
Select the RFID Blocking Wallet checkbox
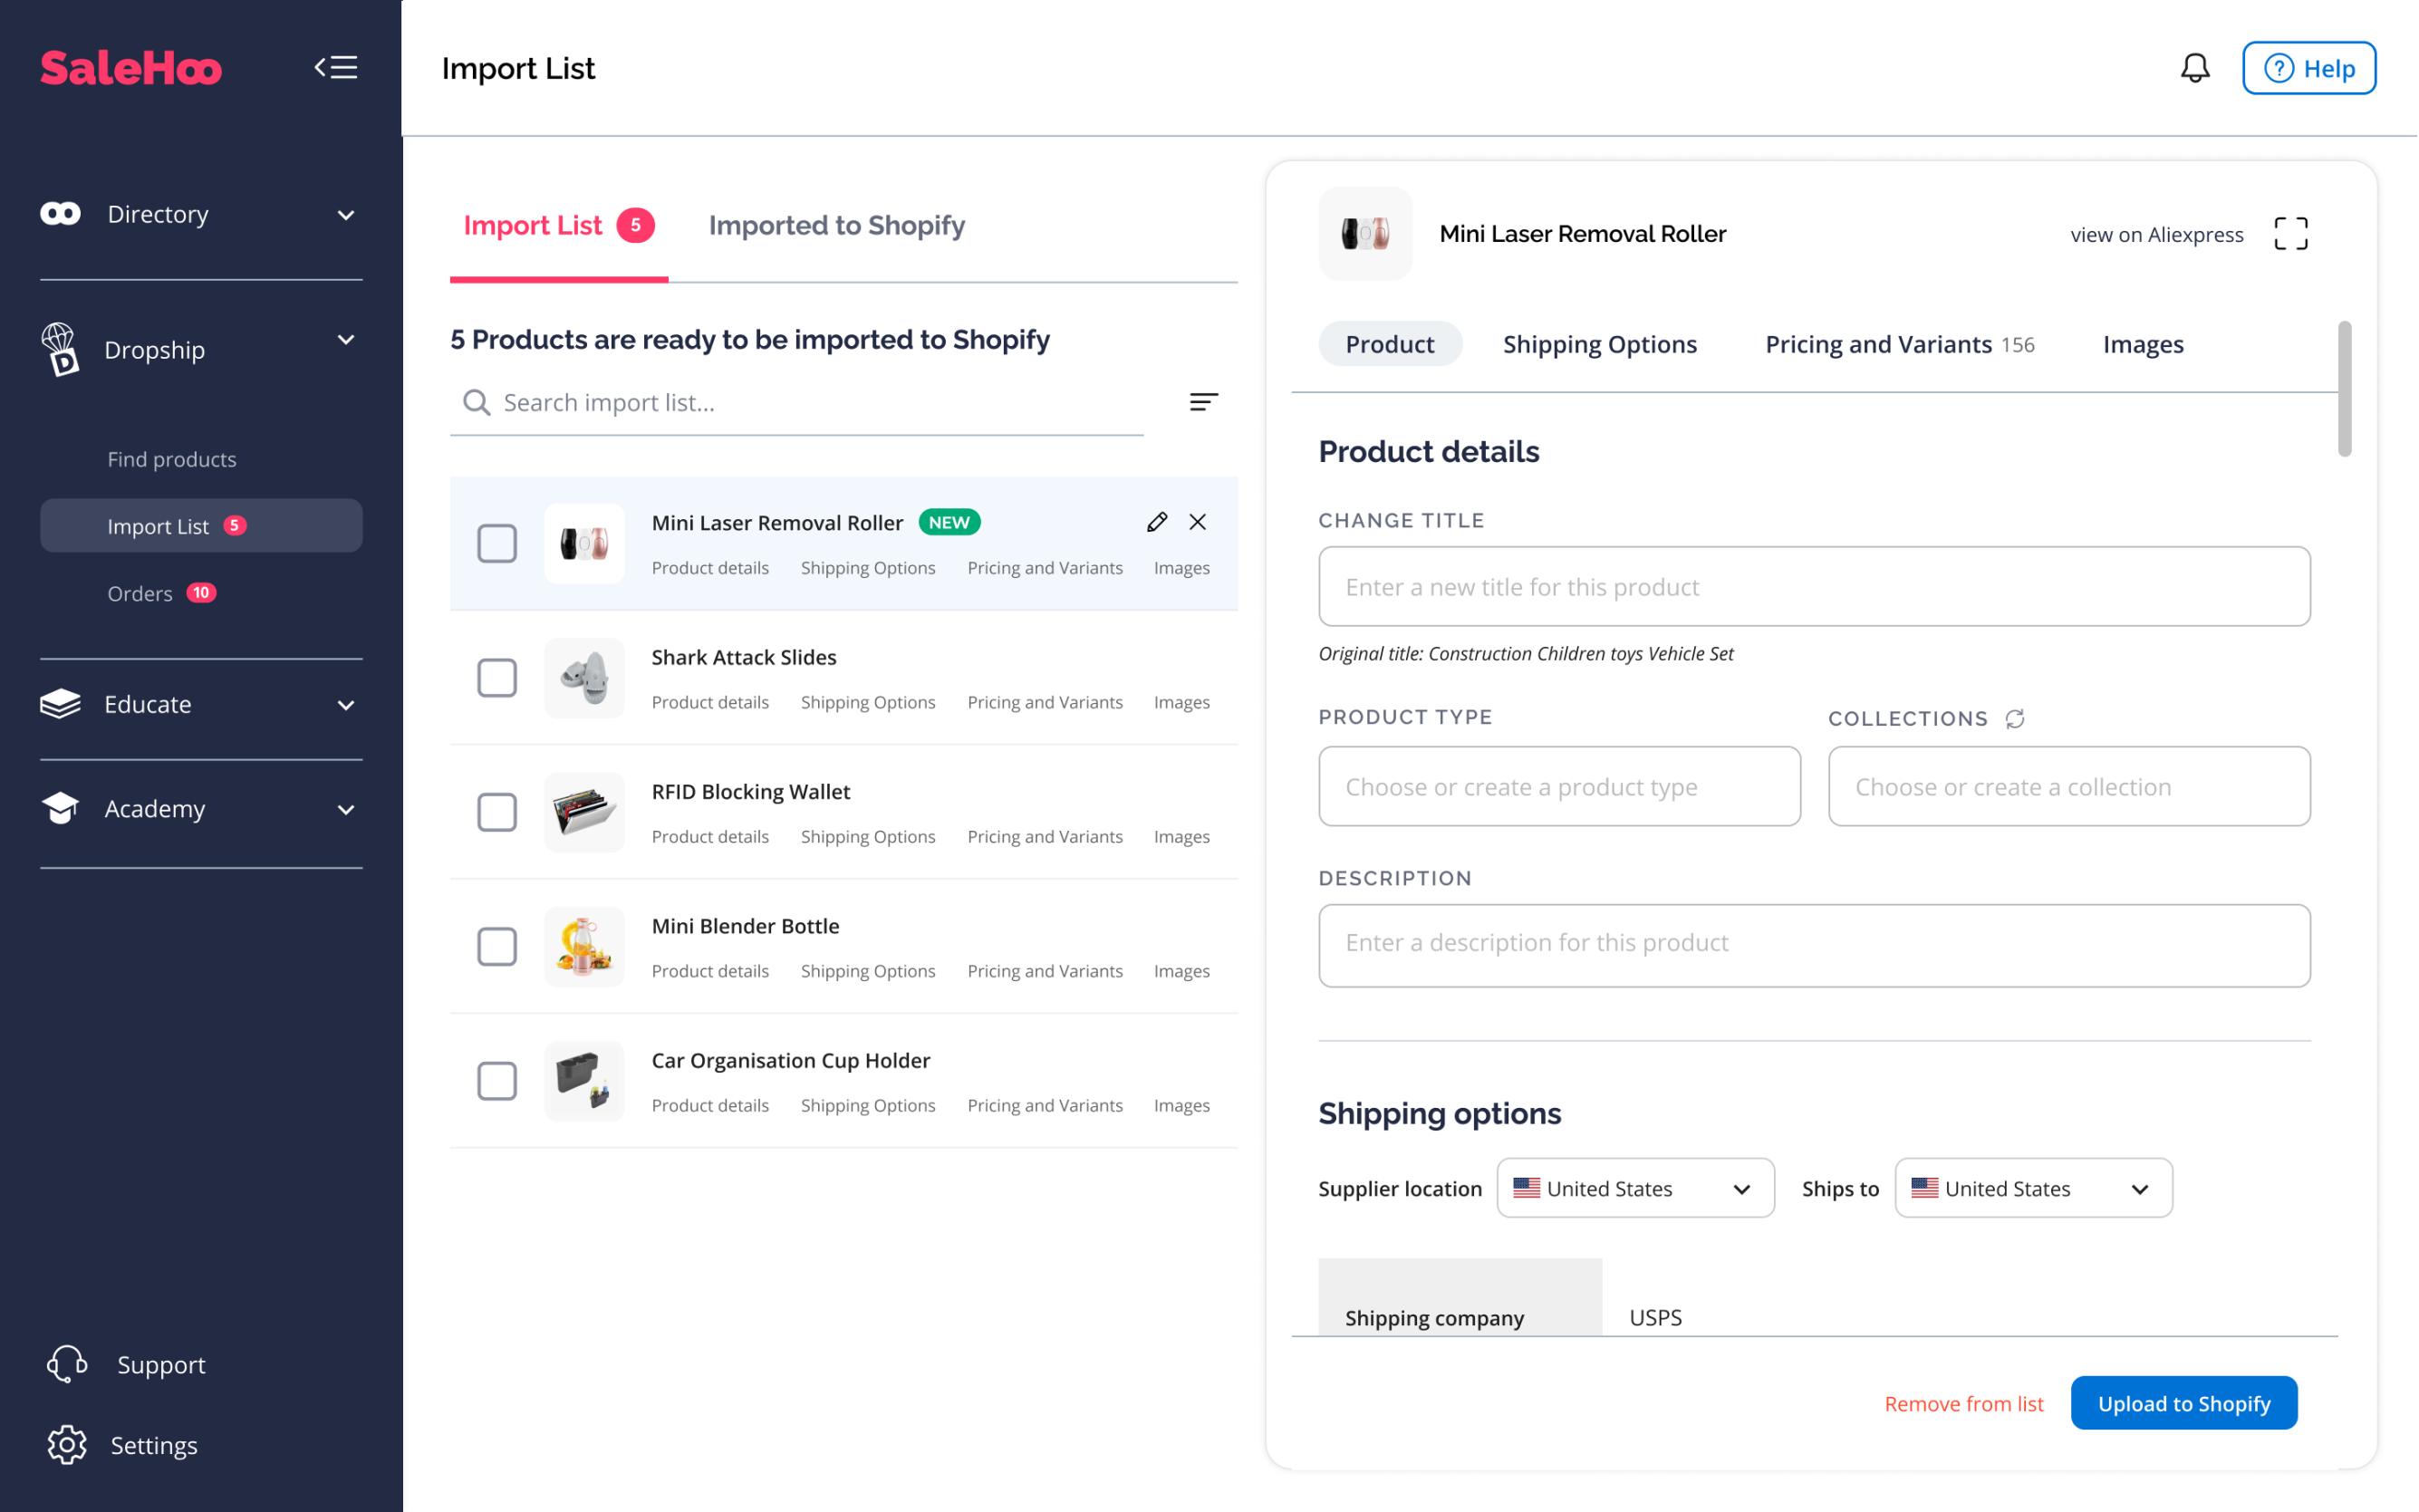point(497,812)
